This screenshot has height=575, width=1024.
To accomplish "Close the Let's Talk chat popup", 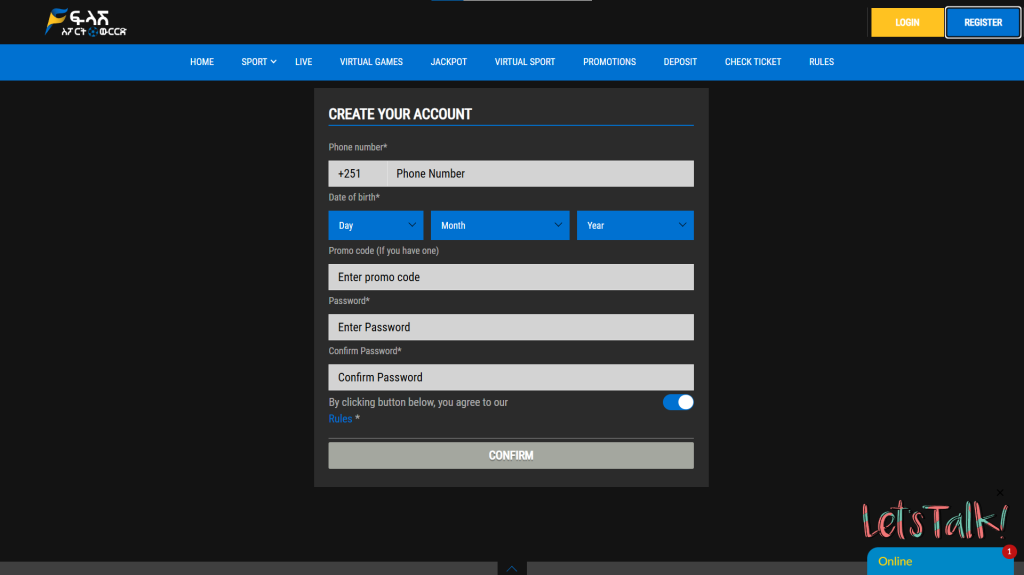I will 1000,493.
